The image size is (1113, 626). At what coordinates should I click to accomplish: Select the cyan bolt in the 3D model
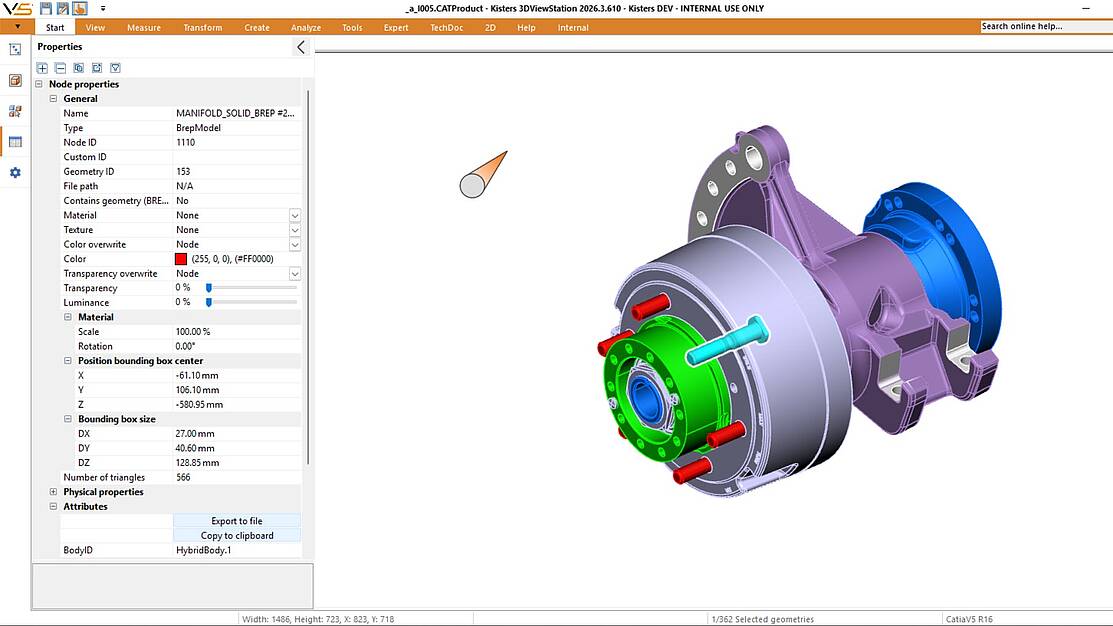[x=728, y=342]
